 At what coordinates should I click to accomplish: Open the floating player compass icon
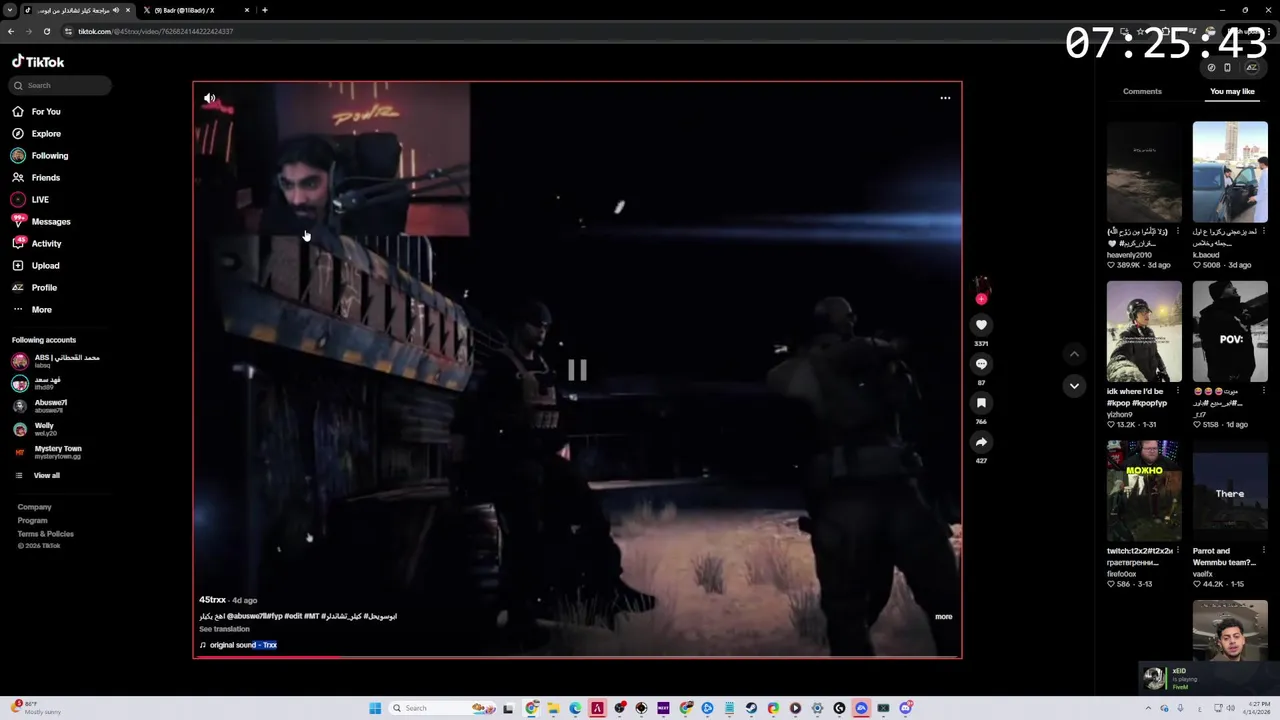pos(1211,67)
